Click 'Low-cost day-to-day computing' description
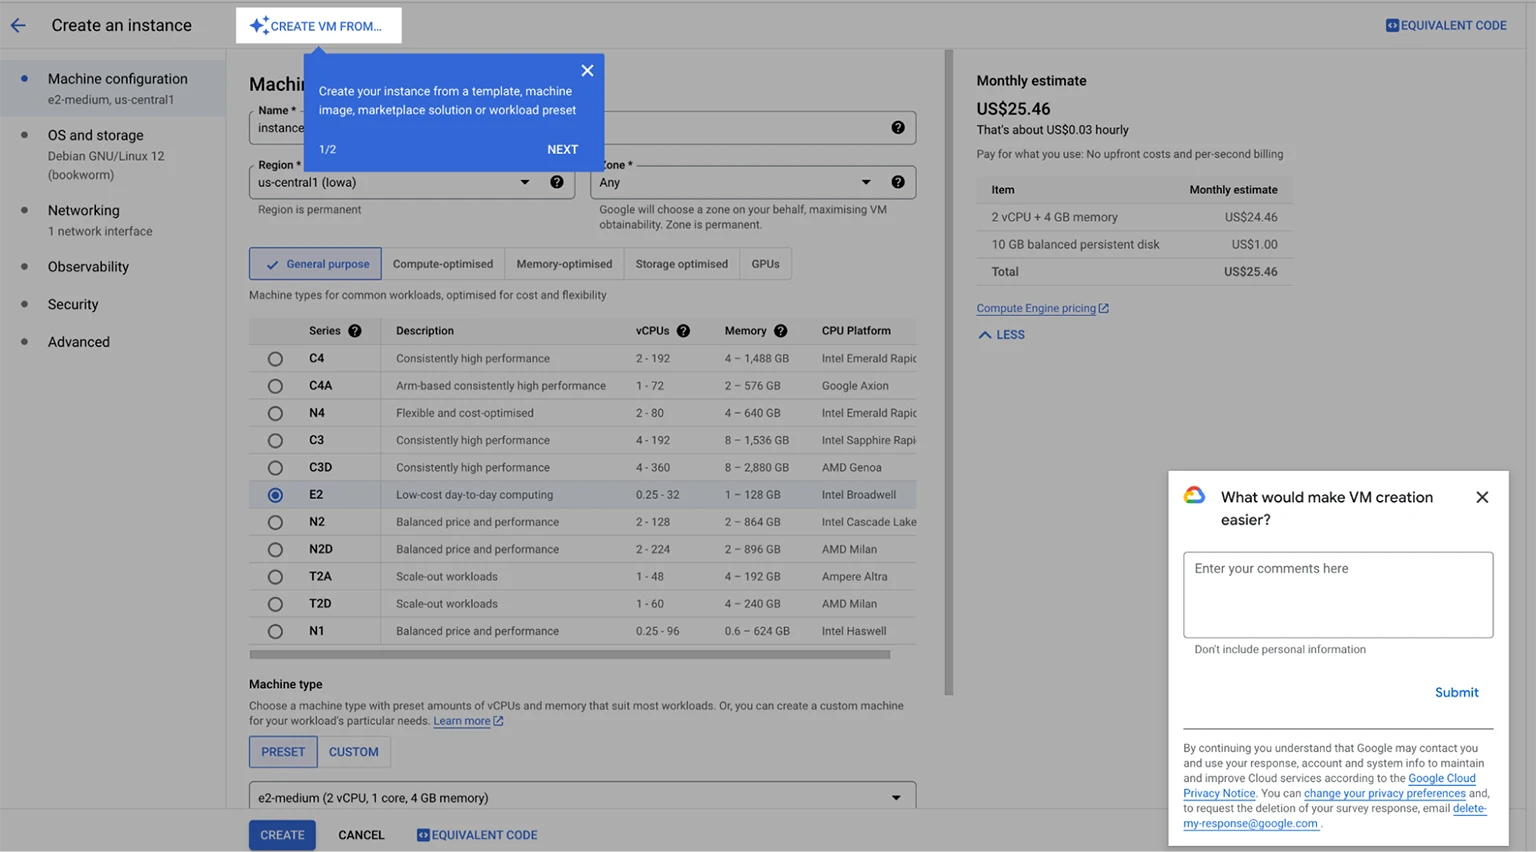 474,495
